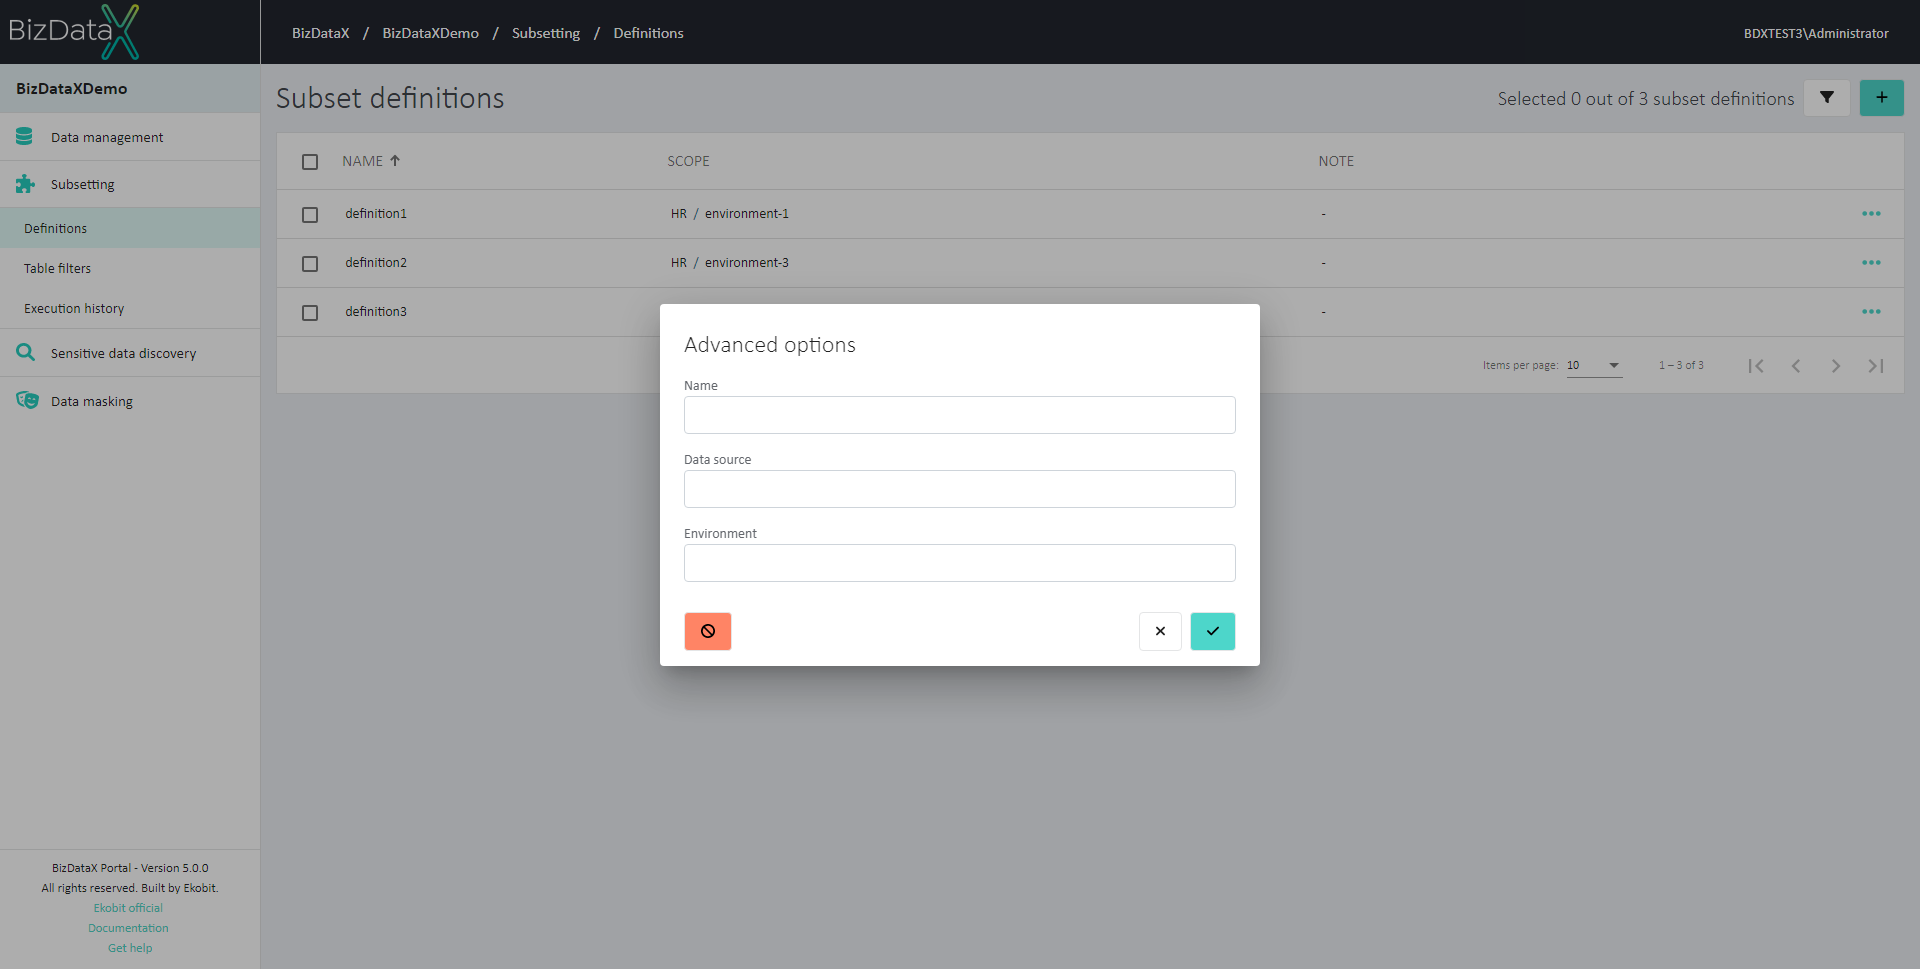Add a new subset definition with plus button

coord(1882,98)
